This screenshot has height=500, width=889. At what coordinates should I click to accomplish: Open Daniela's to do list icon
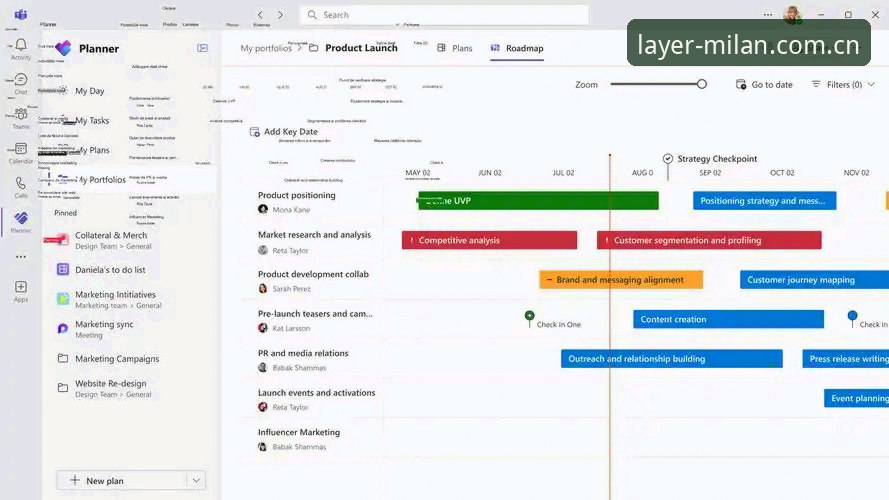coord(63,269)
